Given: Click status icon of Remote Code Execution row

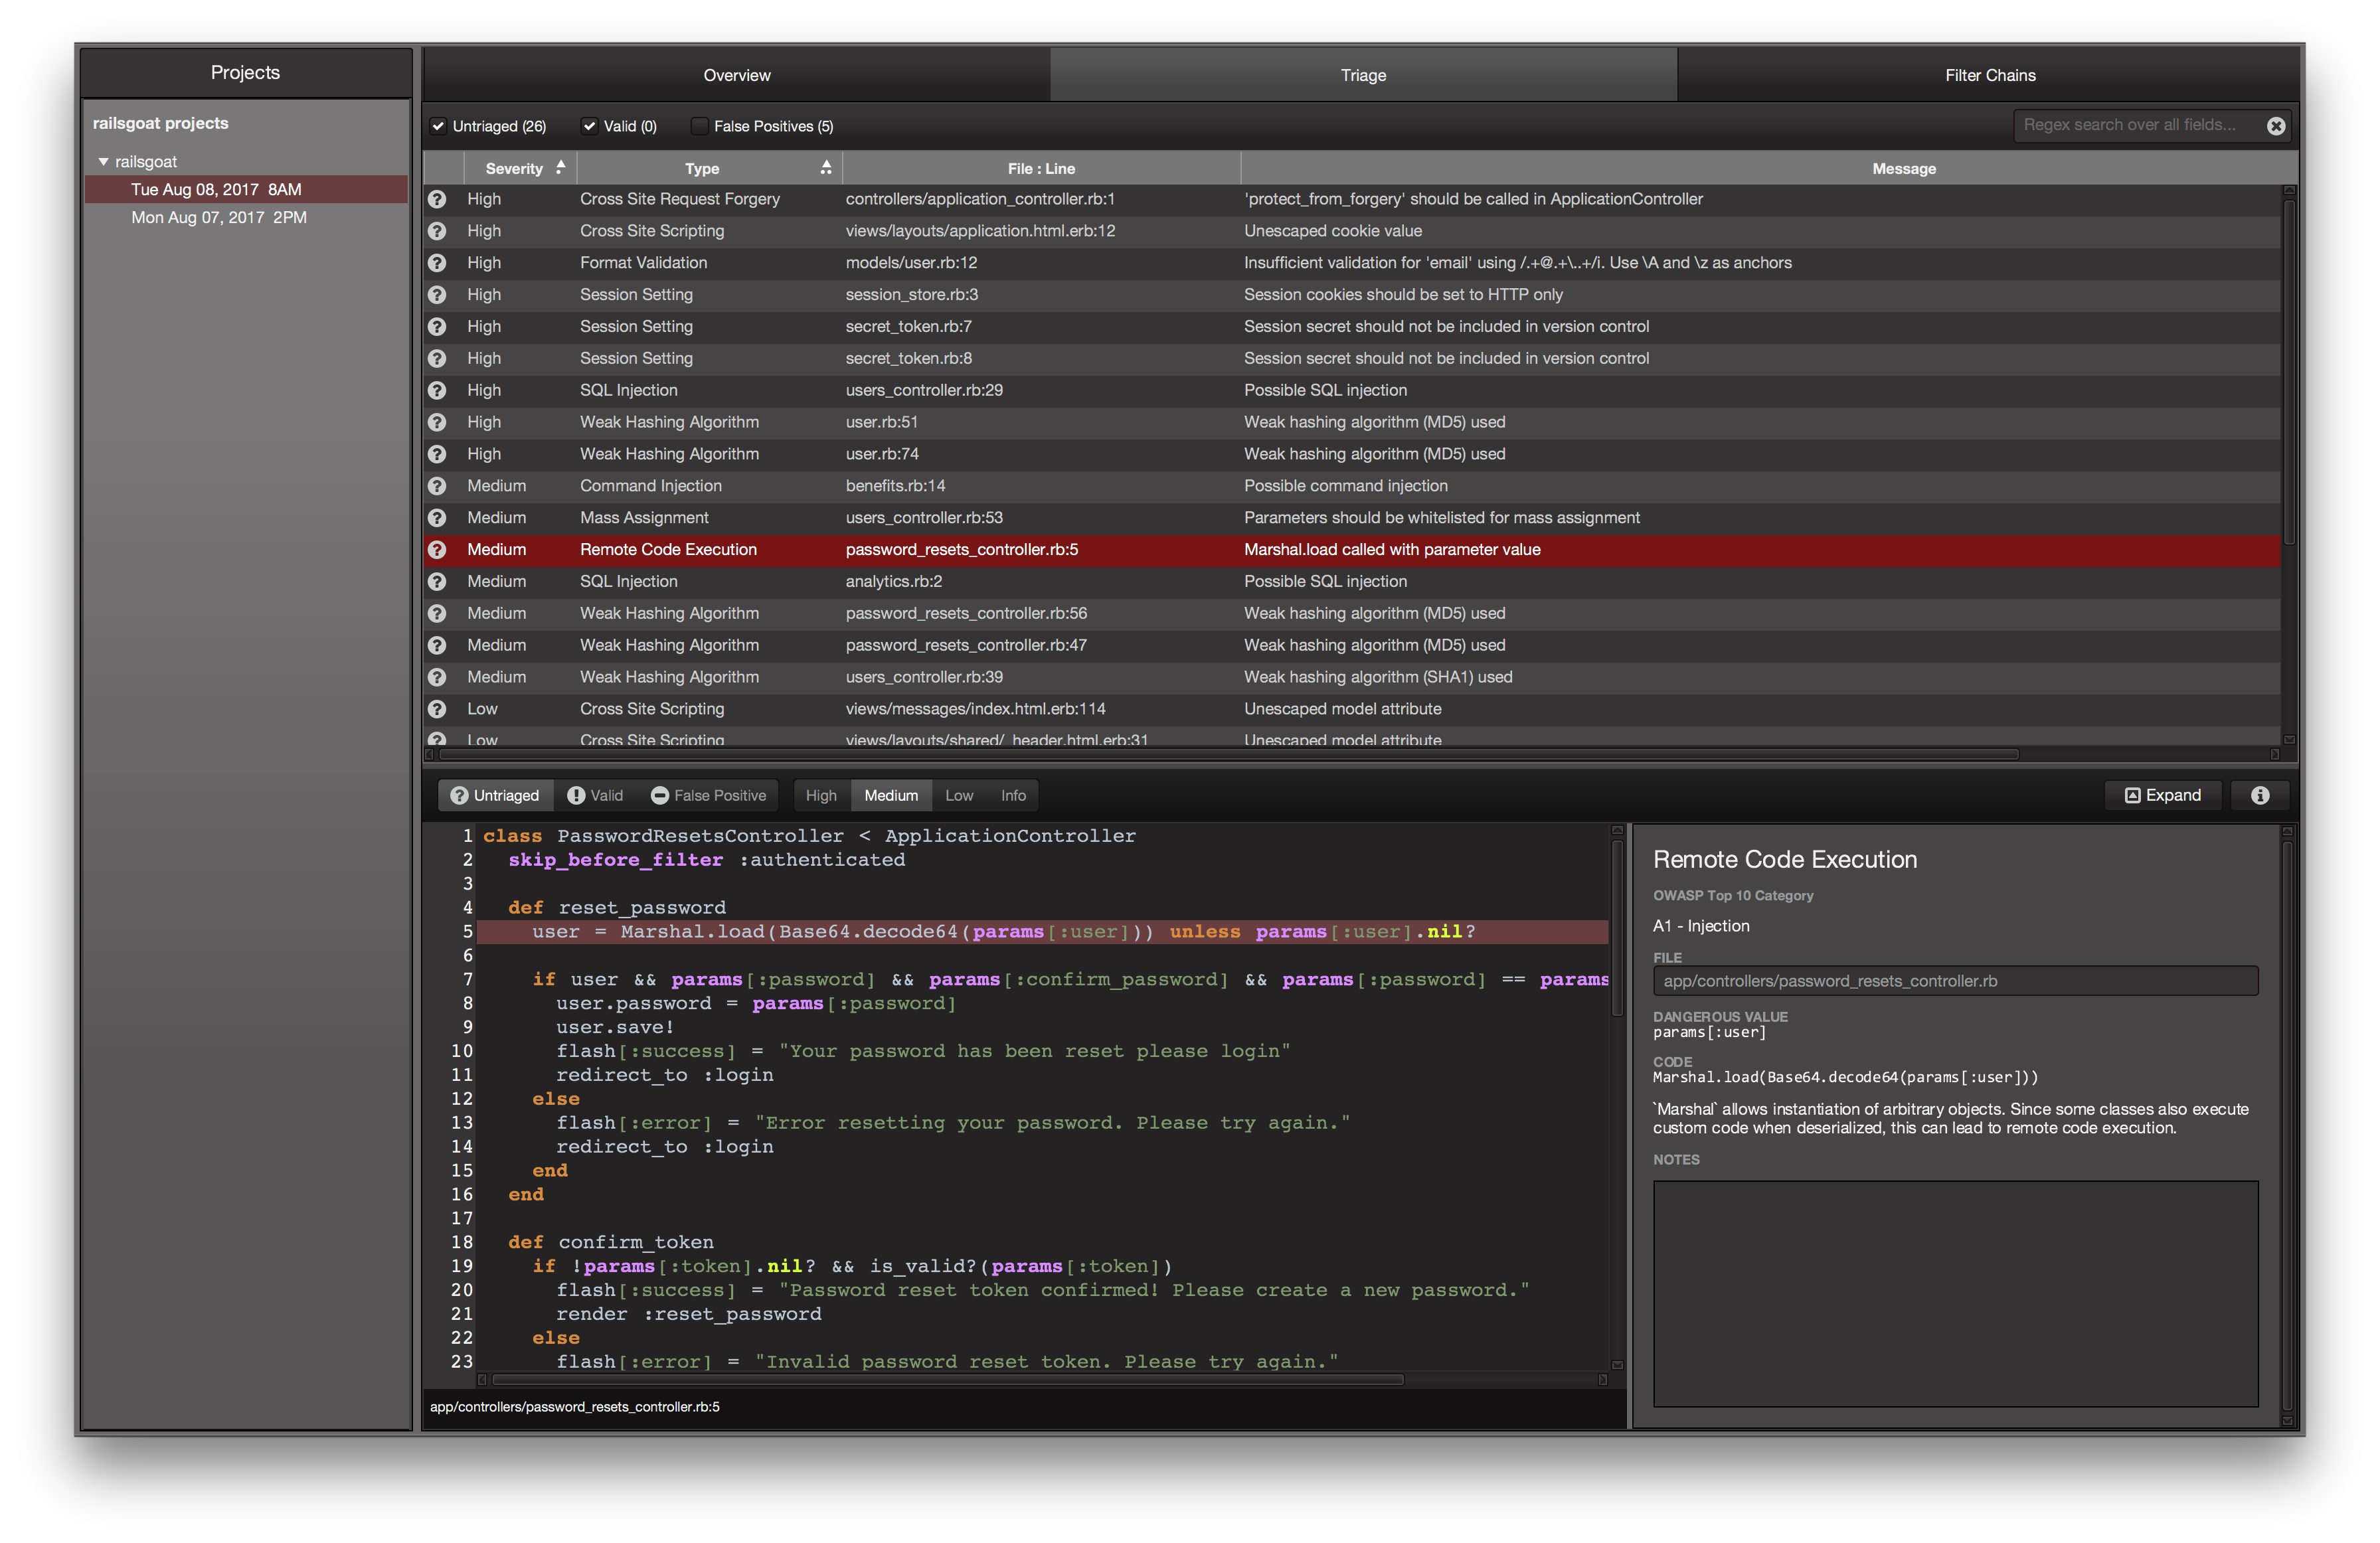Looking at the screenshot, I should point(437,550).
